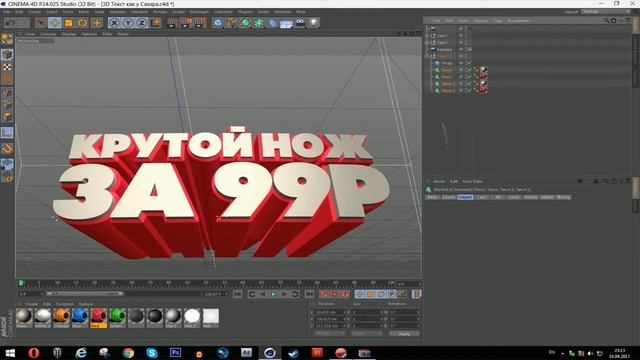Click the coordinate system icon beside Z
Screen dimensions: 640x360
(156, 22)
